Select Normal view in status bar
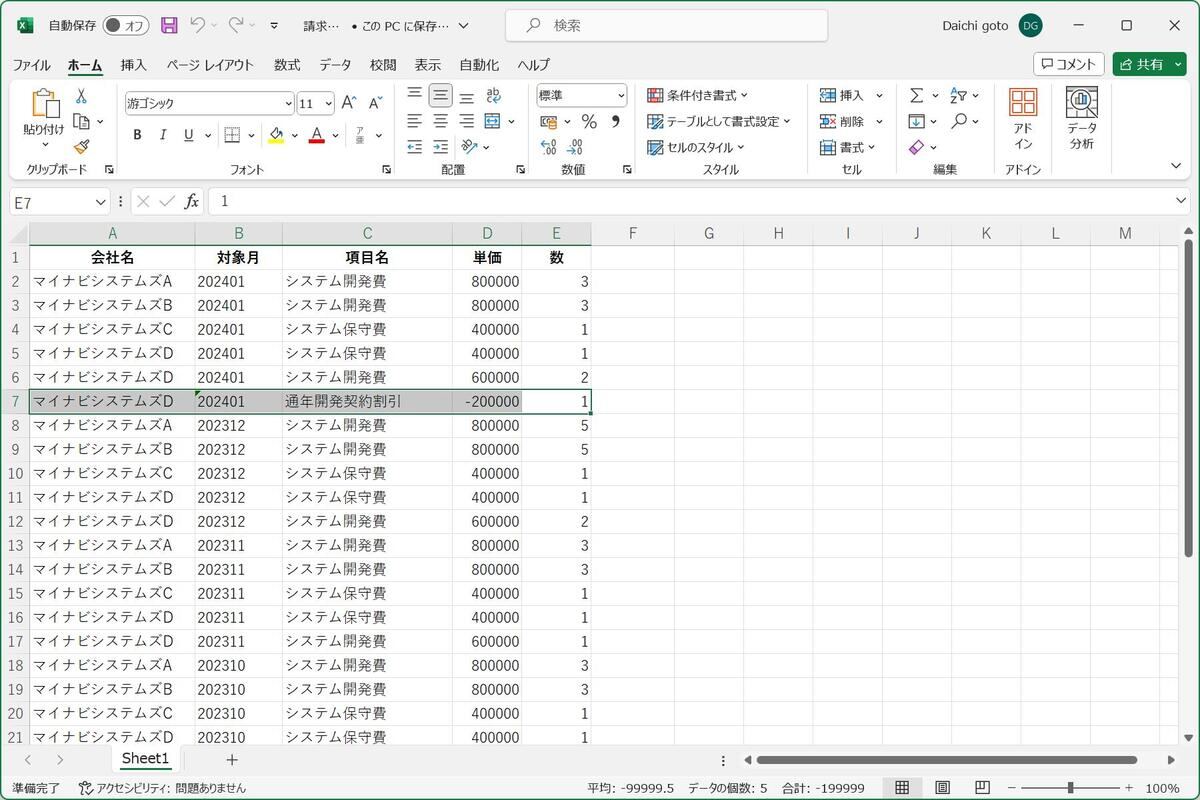The image size is (1200, 800). tap(902, 788)
